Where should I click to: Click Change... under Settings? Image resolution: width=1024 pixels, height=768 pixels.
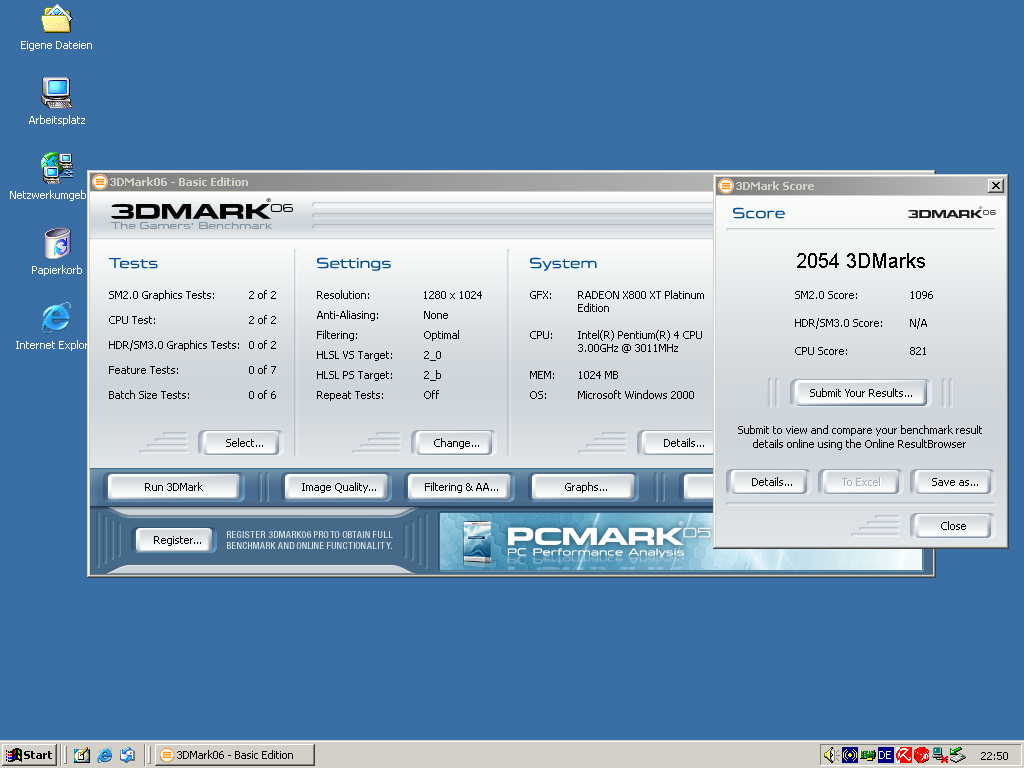tap(453, 443)
